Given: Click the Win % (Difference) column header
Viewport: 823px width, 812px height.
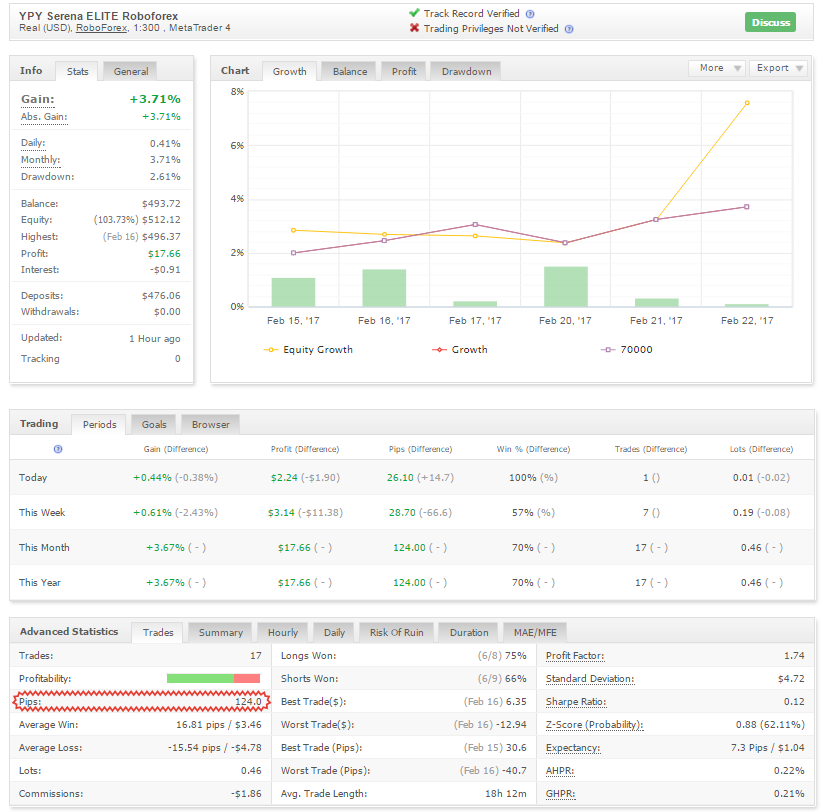Looking at the screenshot, I should click(533, 449).
